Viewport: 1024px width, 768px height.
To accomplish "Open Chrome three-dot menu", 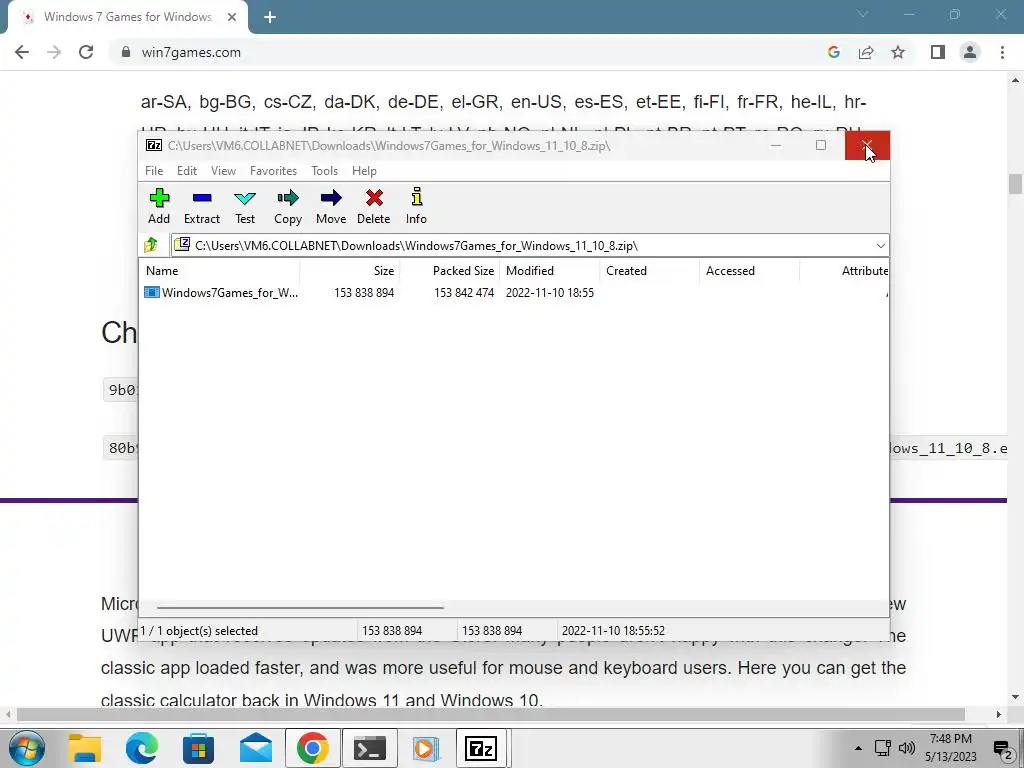I will [x=1002, y=52].
